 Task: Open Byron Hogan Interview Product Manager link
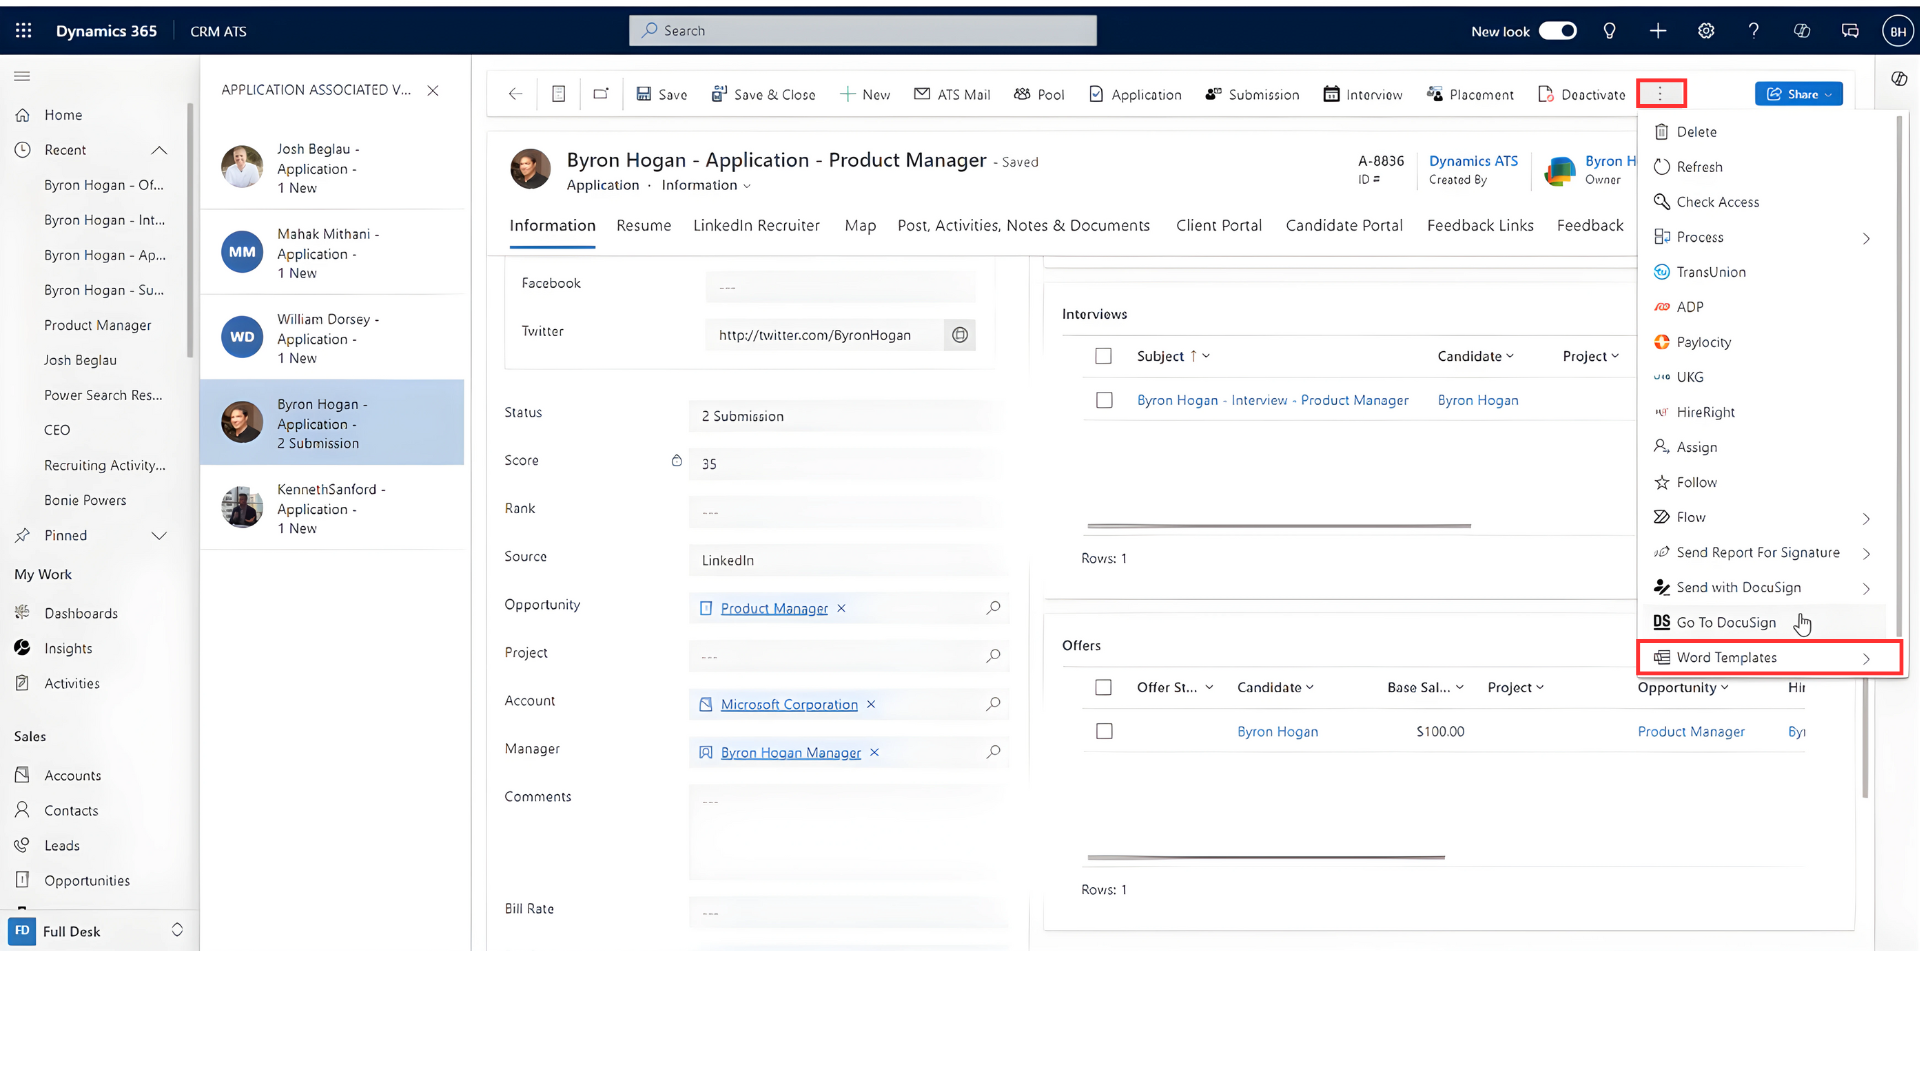coord(1272,400)
